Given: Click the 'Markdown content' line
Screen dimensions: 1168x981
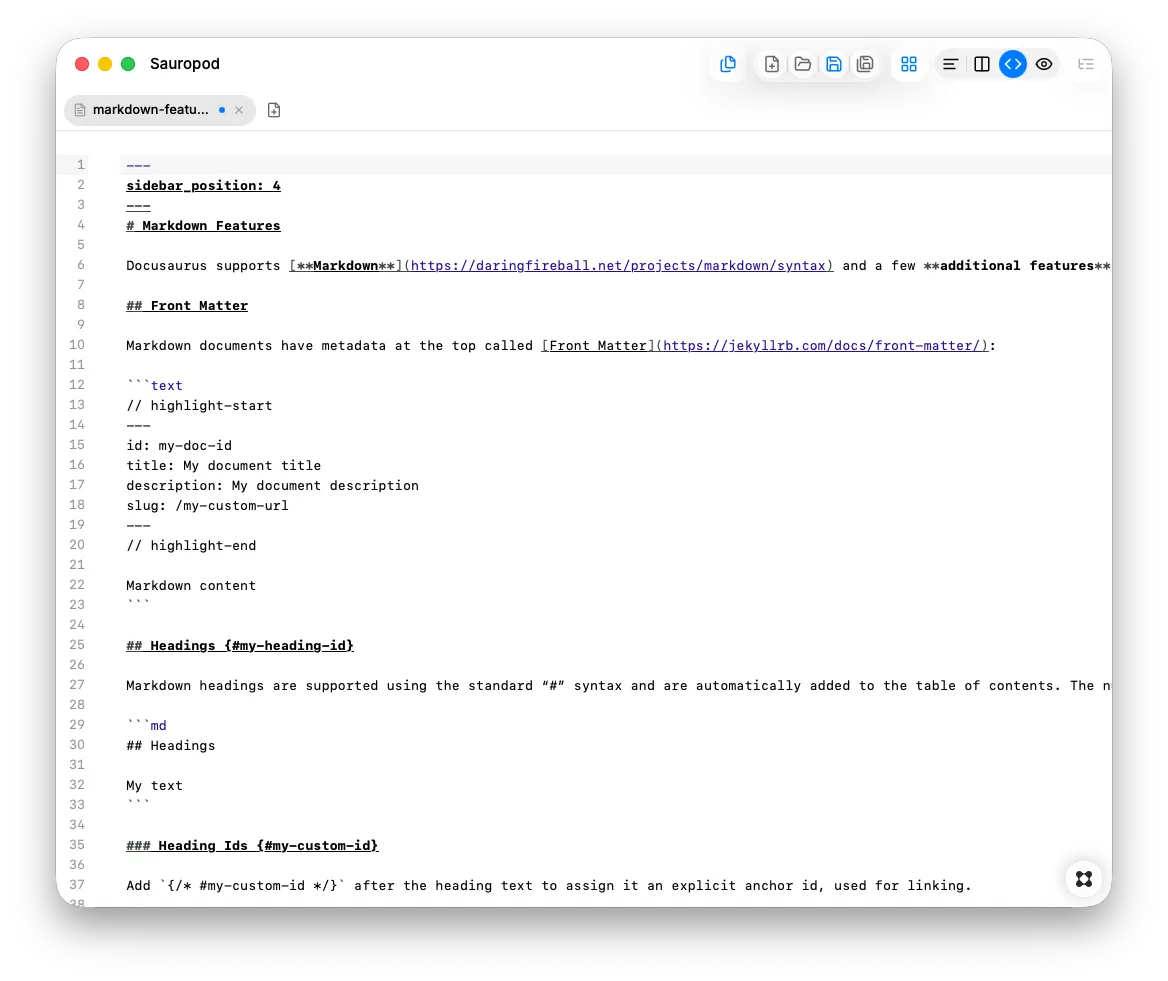Looking at the screenshot, I should 191,585.
